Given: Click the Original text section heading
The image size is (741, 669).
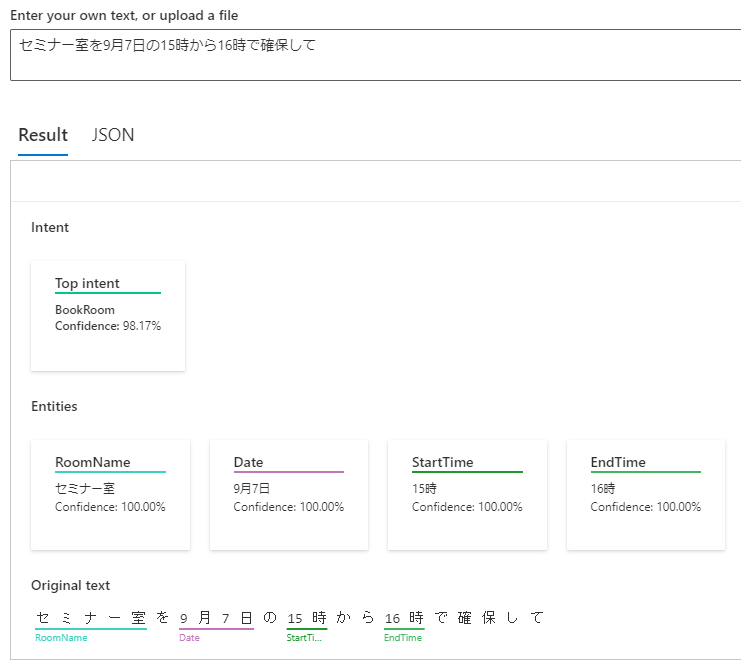Looking at the screenshot, I should tap(70, 585).
